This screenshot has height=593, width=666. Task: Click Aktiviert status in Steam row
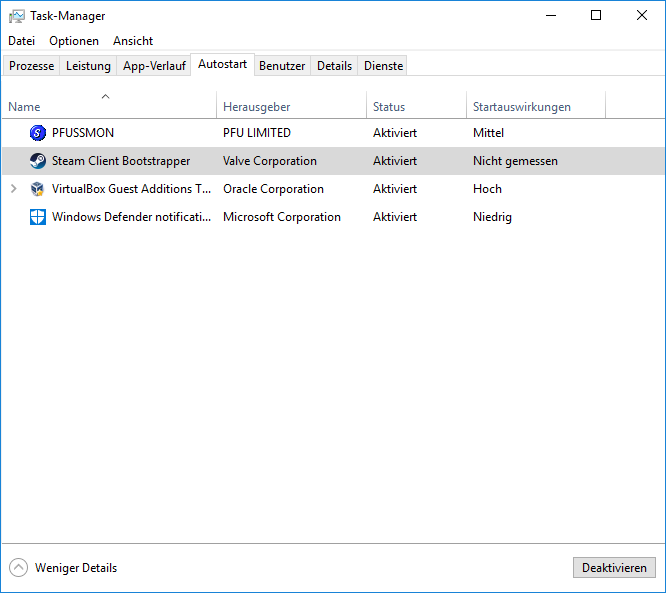point(395,161)
